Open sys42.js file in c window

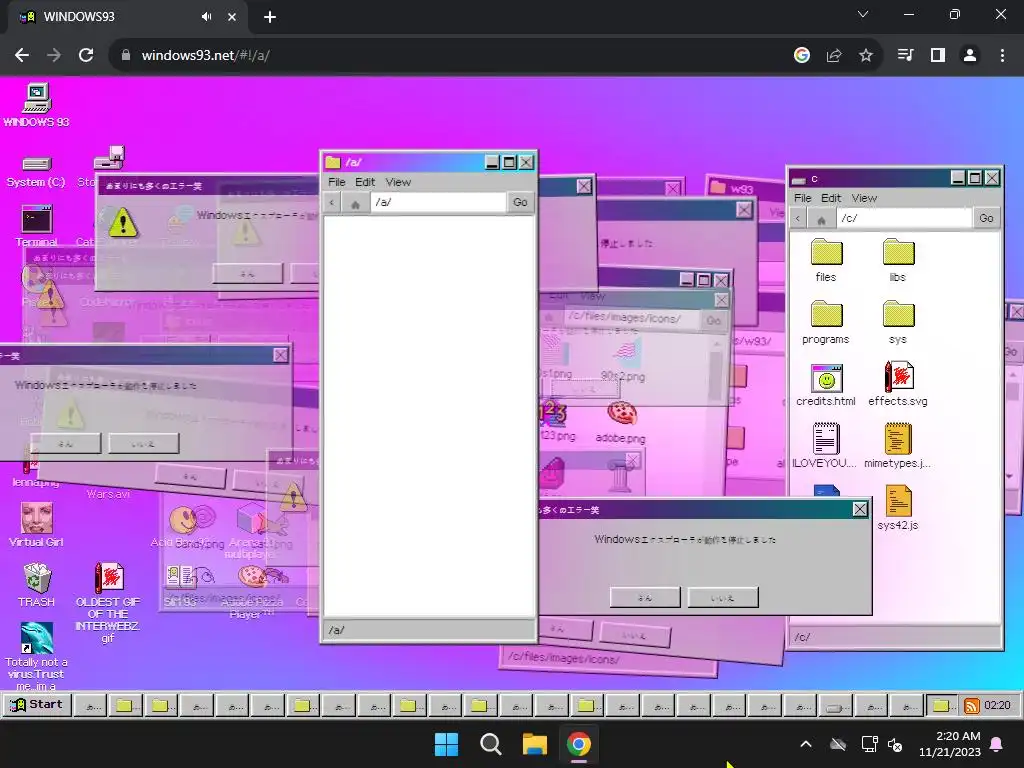pos(898,508)
